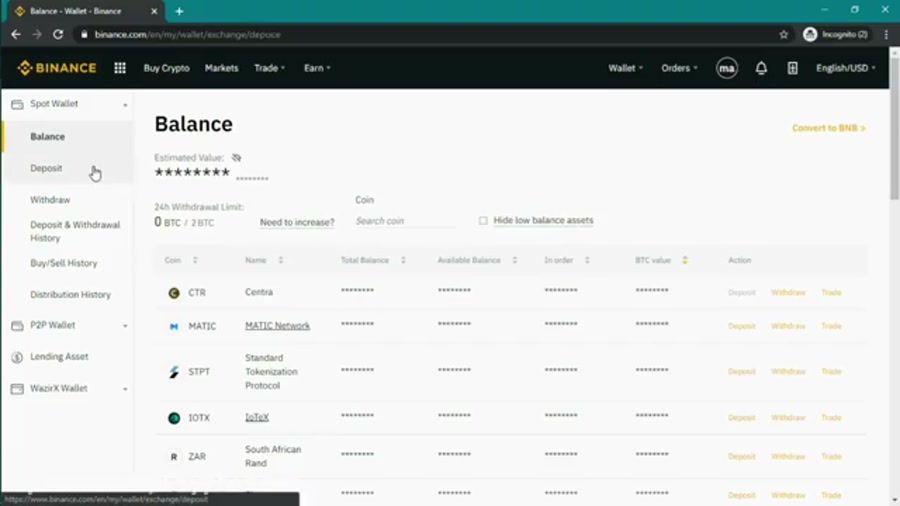Image resolution: width=900 pixels, height=506 pixels.
Task: Expand the WazirX Wallet section
Action: [125, 389]
